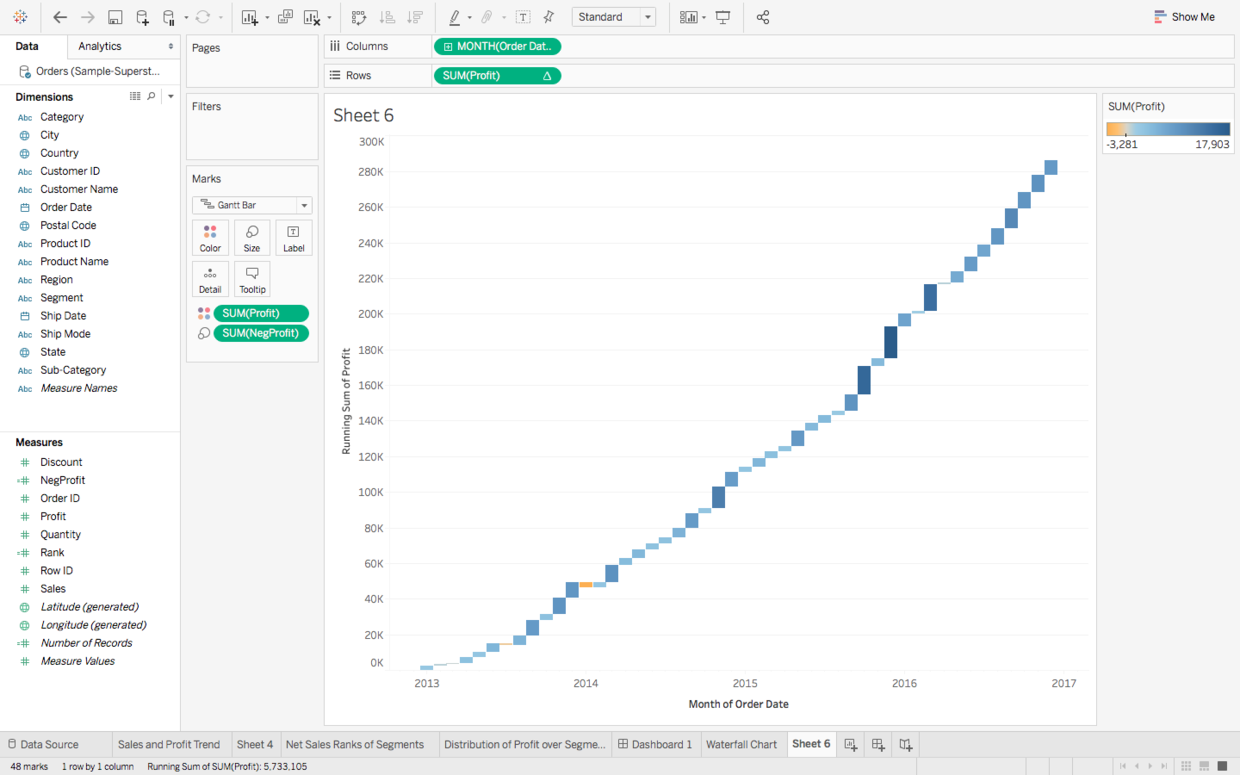Click the refresh data icon
The height and width of the screenshot is (775, 1240).
tap(203, 17)
